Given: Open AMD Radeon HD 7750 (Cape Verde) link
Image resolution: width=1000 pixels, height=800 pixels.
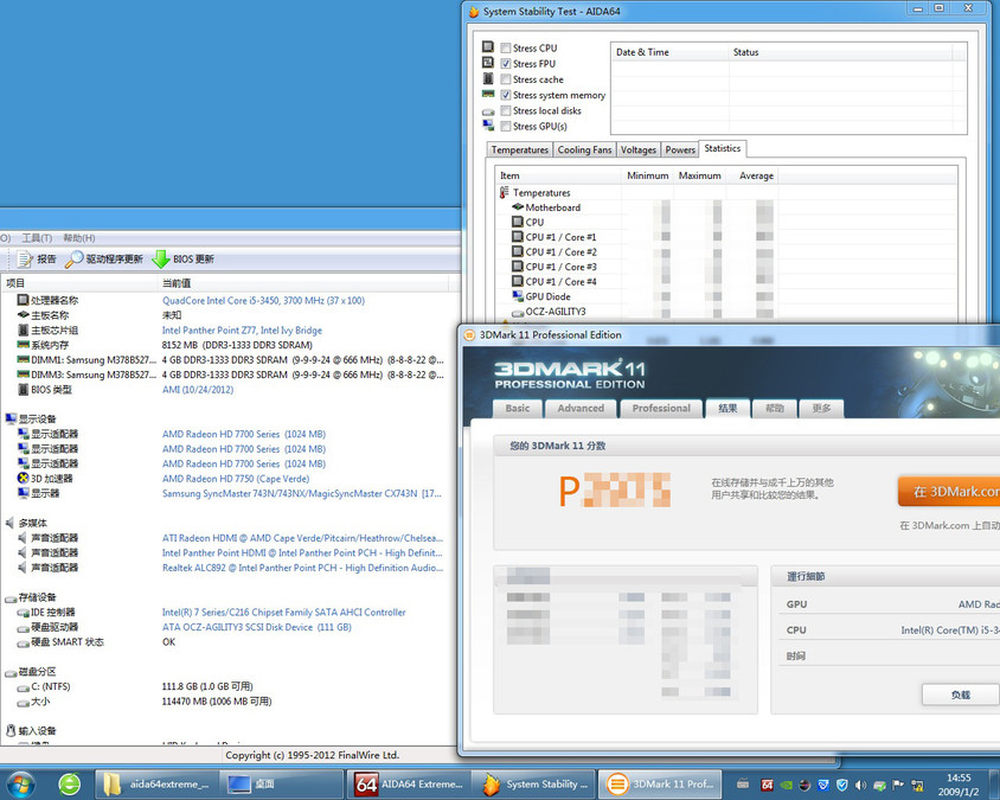Looking at the screenshot, I should point(235,479).
